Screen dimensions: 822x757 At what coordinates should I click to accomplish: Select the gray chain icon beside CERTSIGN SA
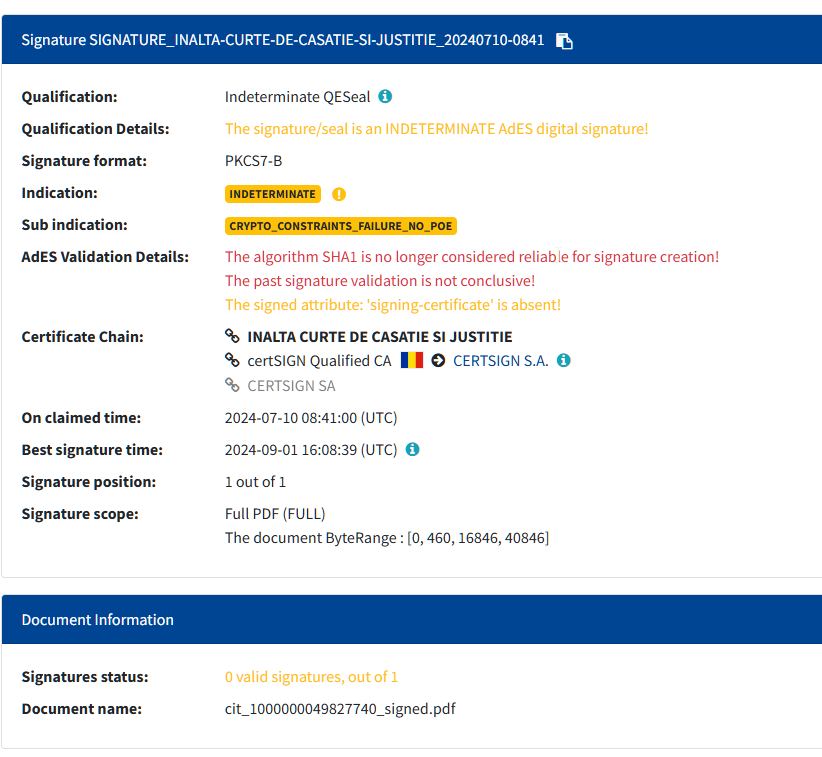[x=232, y=385]
